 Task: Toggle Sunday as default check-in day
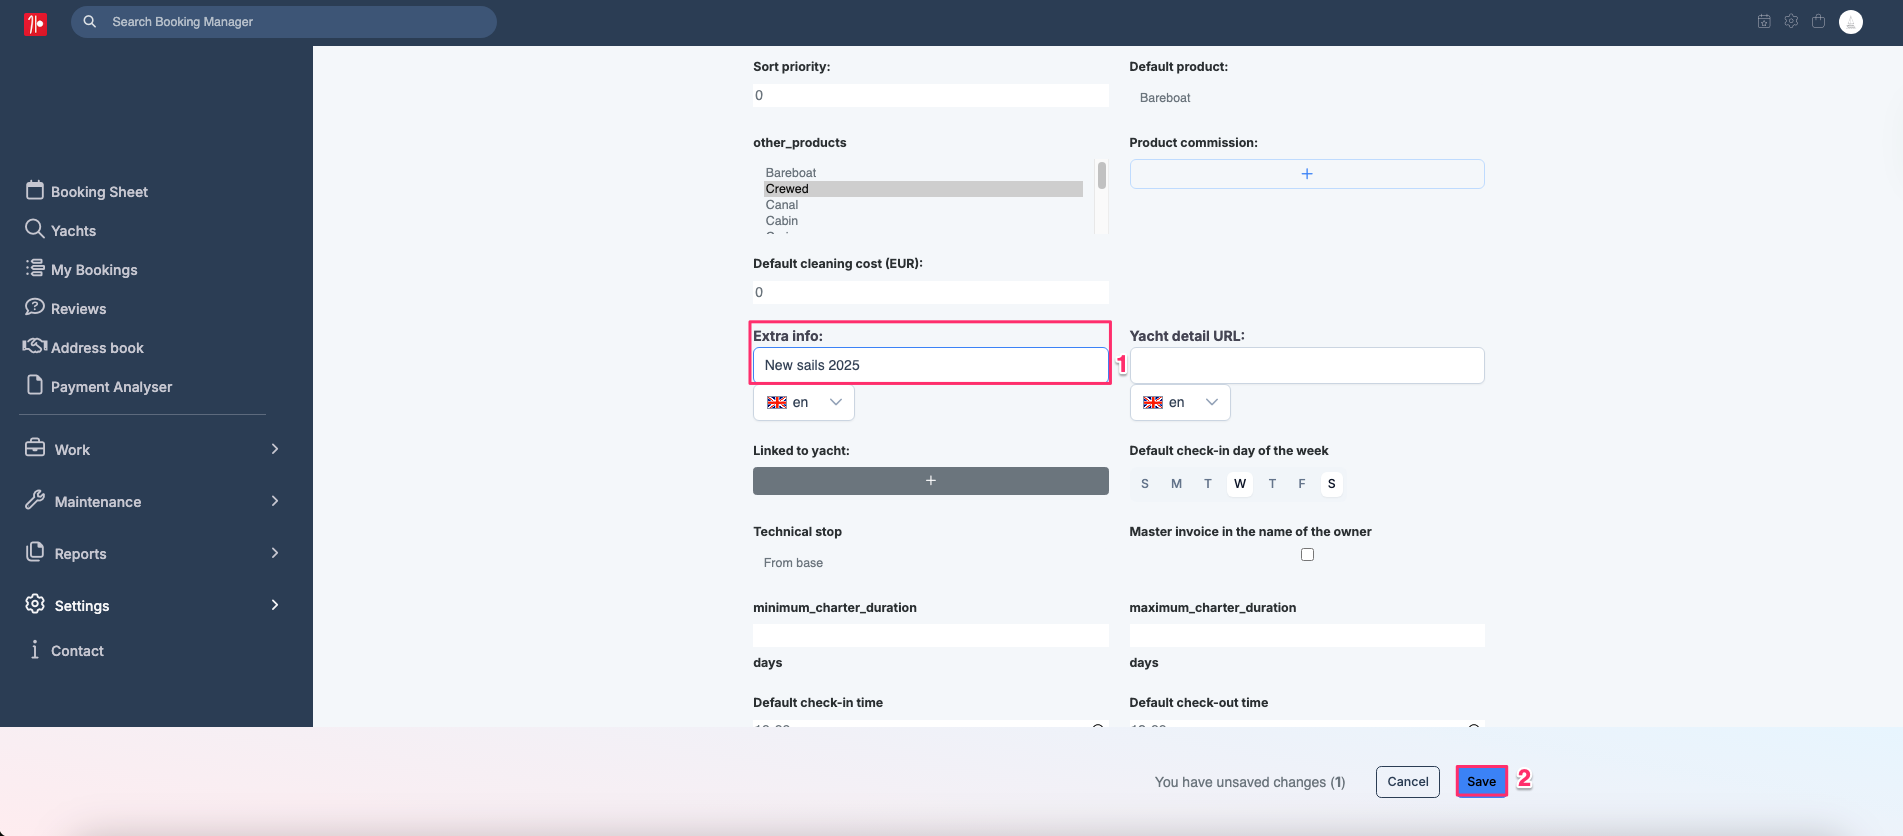pyautogui.click(x=1145, y=484)
